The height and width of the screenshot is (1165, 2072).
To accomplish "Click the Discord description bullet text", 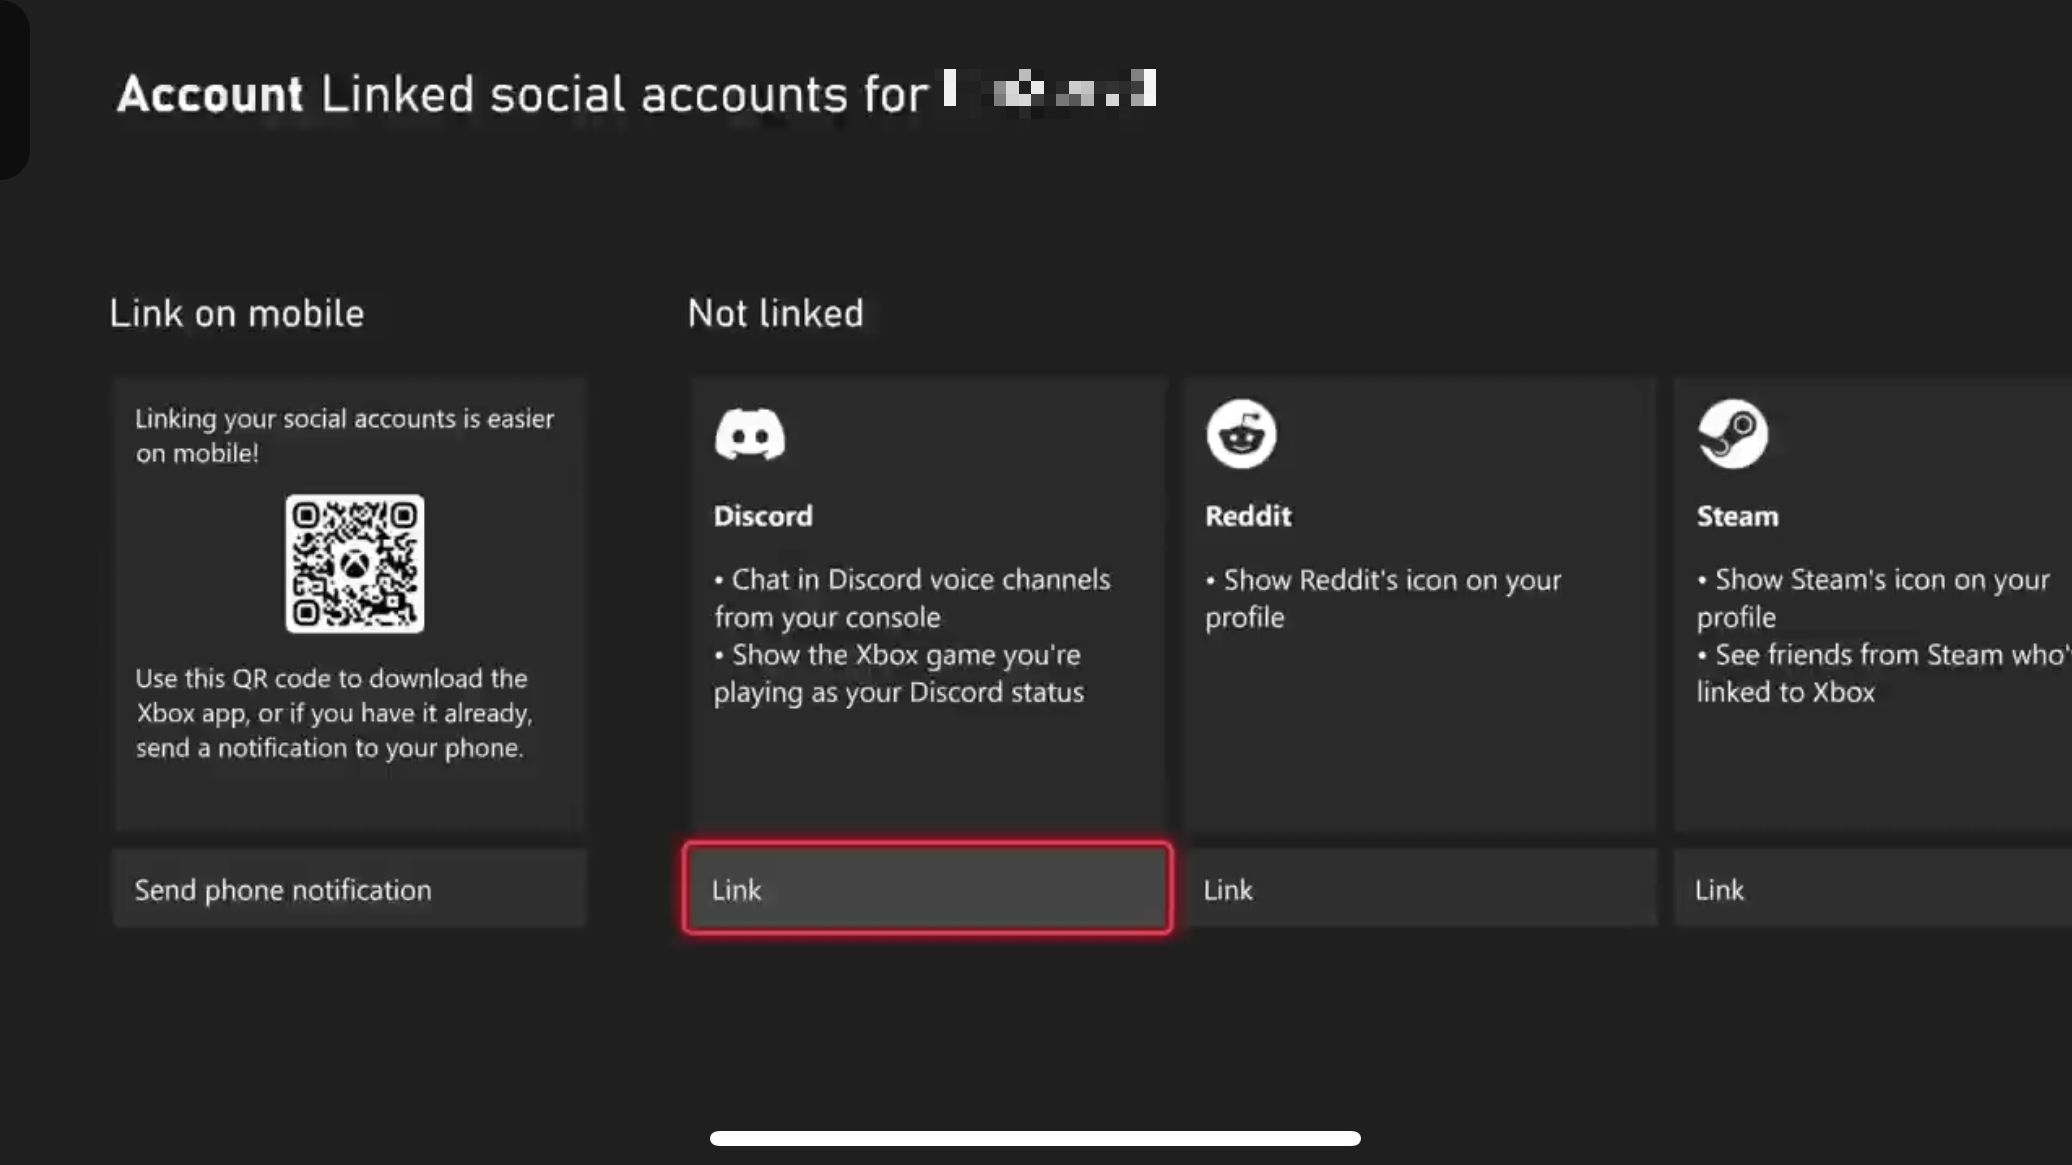I will click(912, 635).
